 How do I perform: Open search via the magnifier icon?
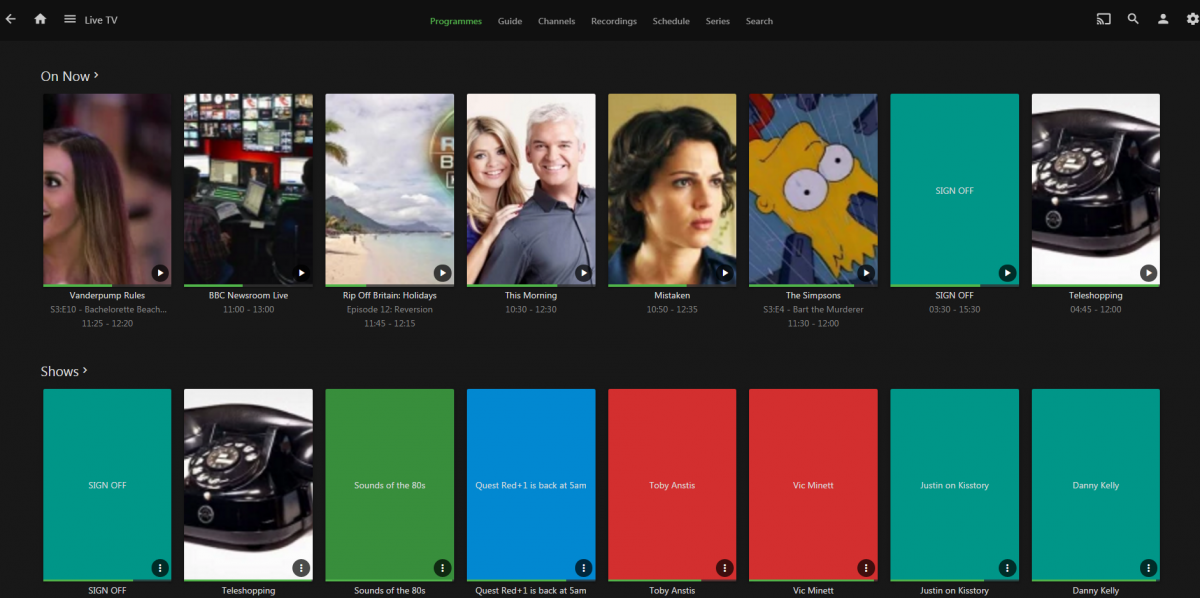(1133, 19)
